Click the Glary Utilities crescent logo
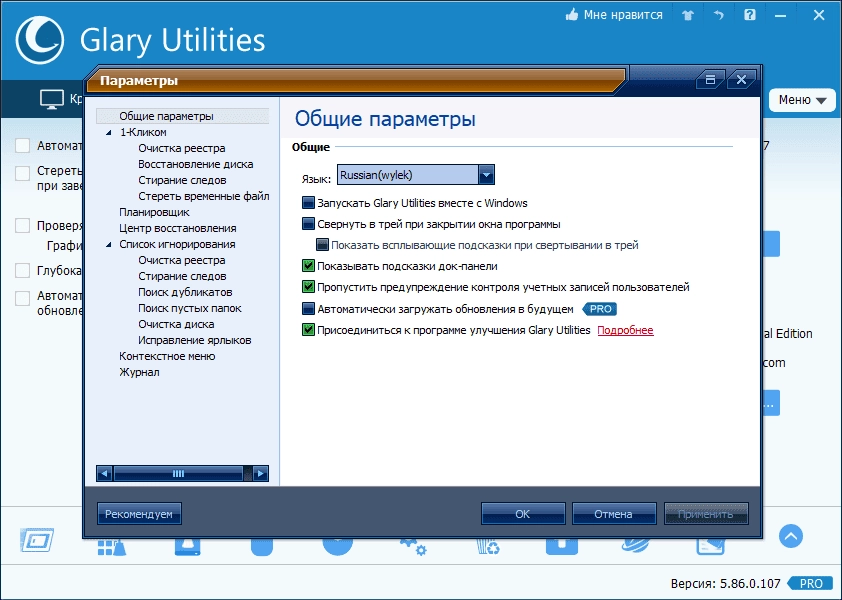This screenshot has width=842, height=600. (40, 40)
